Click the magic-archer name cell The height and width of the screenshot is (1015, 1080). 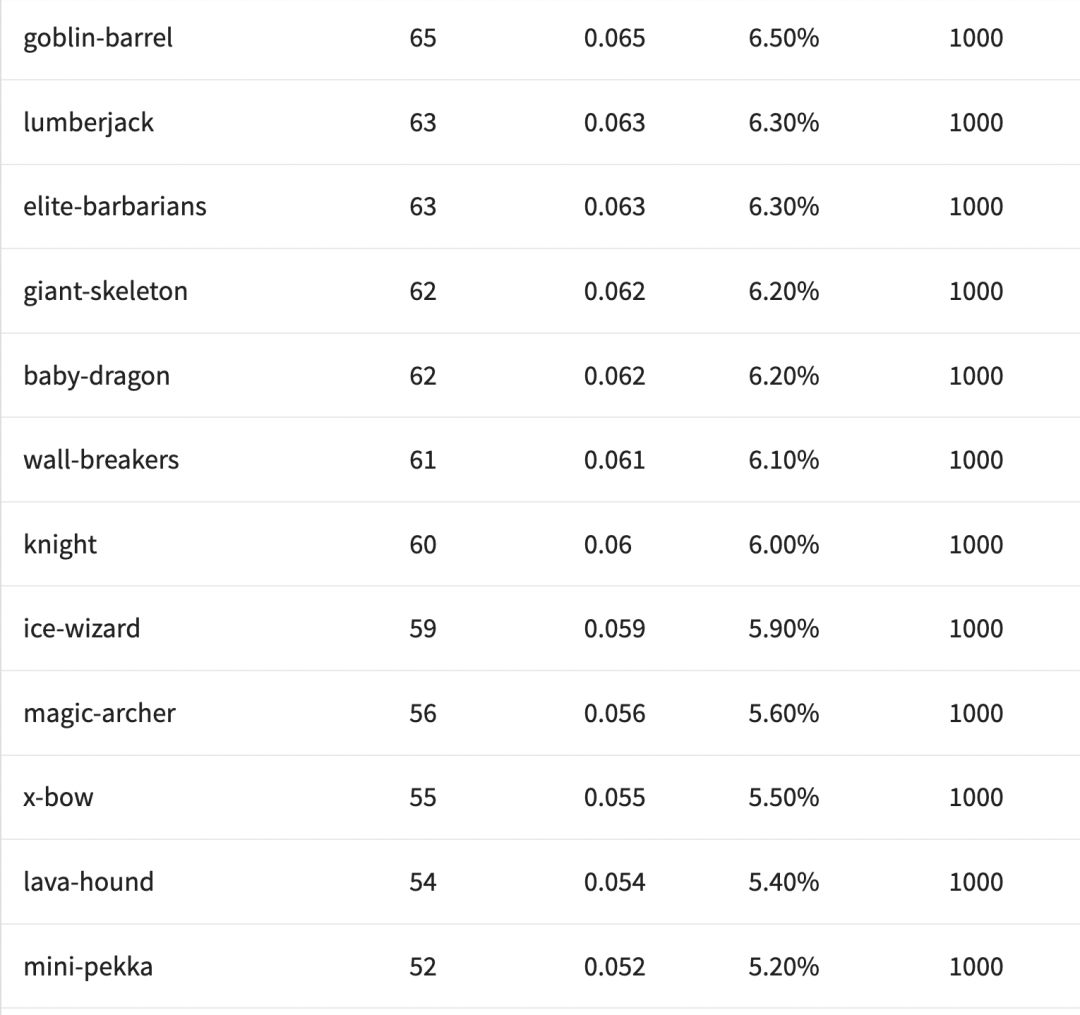pyautogui.click(x=99, y=713)
